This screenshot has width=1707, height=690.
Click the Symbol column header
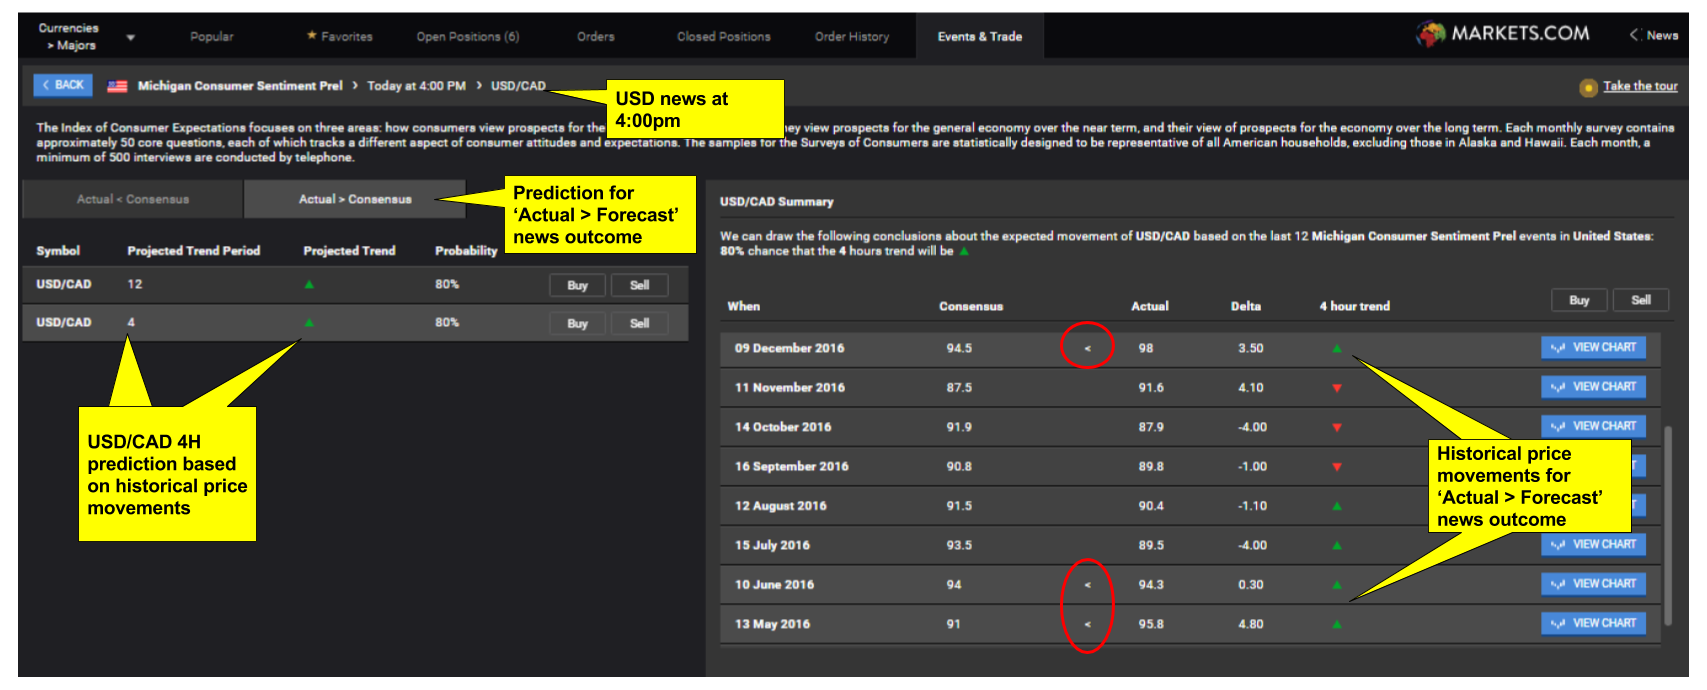tap(57, 251)
